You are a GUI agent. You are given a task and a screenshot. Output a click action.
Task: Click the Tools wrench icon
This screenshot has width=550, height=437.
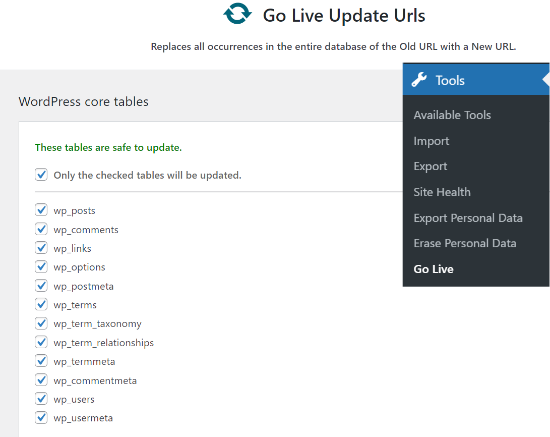point(419,80)
